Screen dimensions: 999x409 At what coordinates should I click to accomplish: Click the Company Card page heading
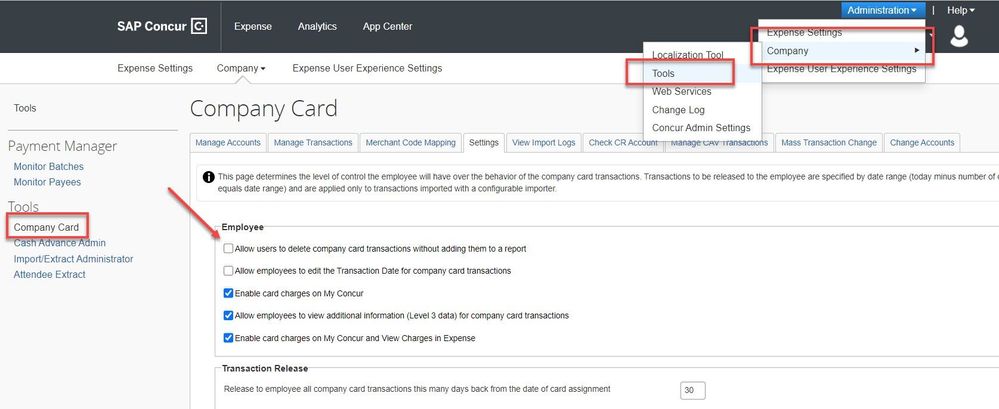pos(264,109)
